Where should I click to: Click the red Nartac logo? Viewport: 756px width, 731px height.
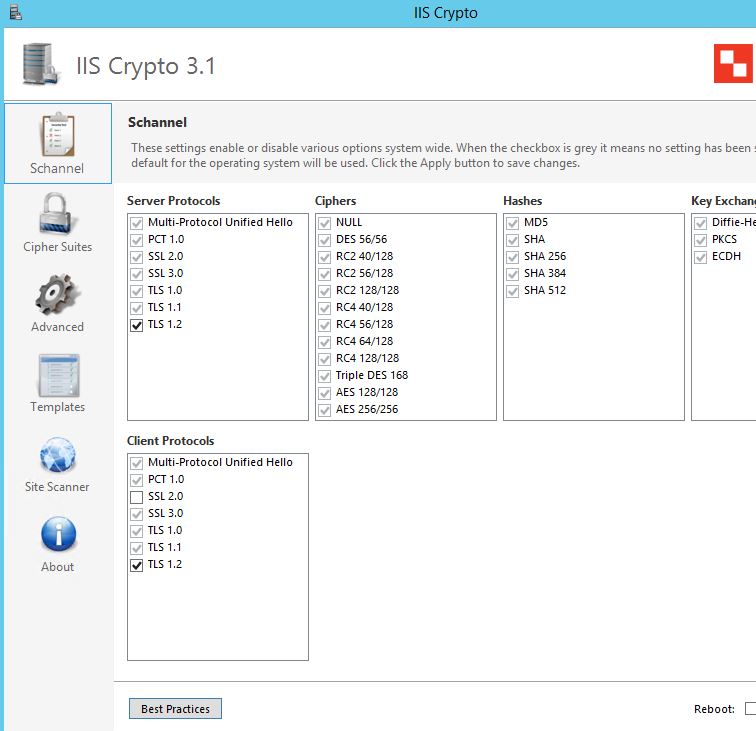[733, 64]
